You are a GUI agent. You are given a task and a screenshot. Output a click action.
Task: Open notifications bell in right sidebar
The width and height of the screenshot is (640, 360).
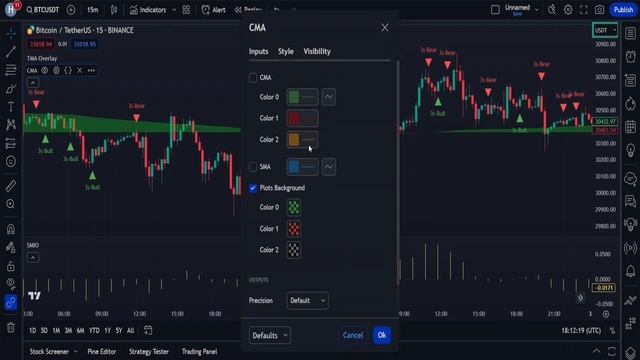[631, 271]
